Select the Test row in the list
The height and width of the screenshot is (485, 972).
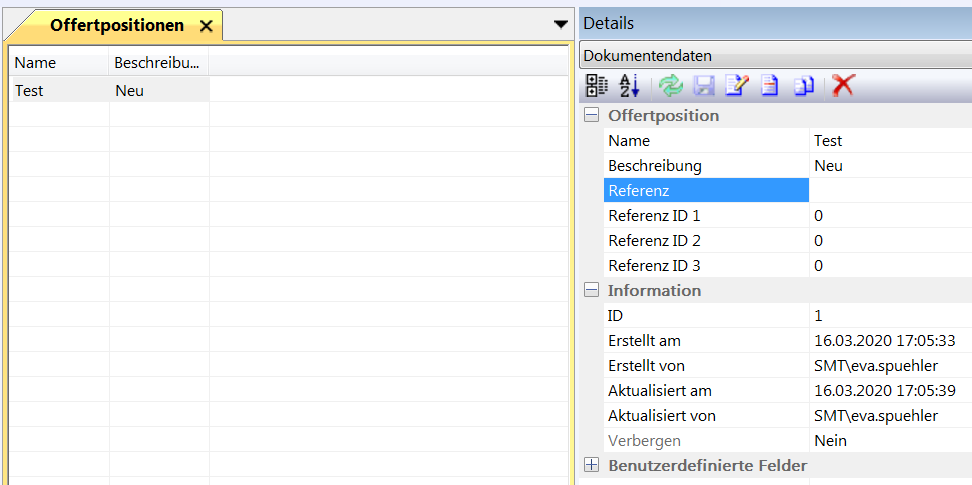pos(60,90)
